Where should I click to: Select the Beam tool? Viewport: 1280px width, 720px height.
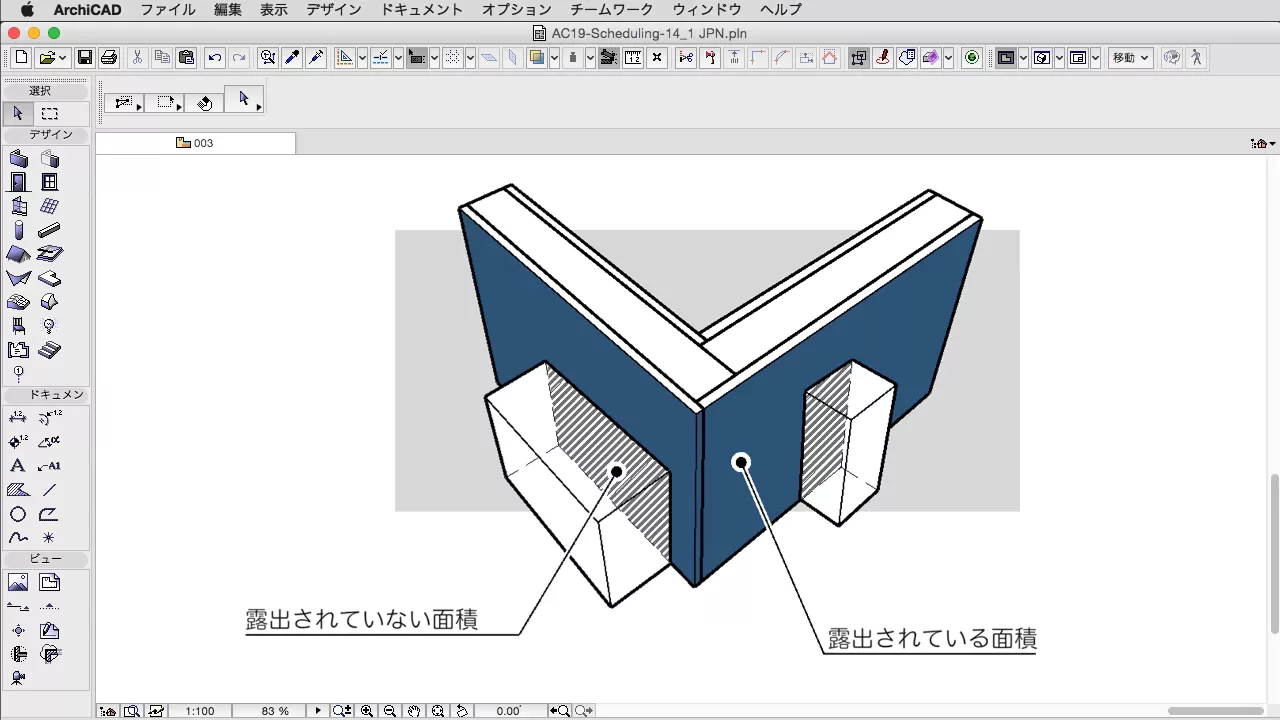pyautogui.click(x=49, y=231)
